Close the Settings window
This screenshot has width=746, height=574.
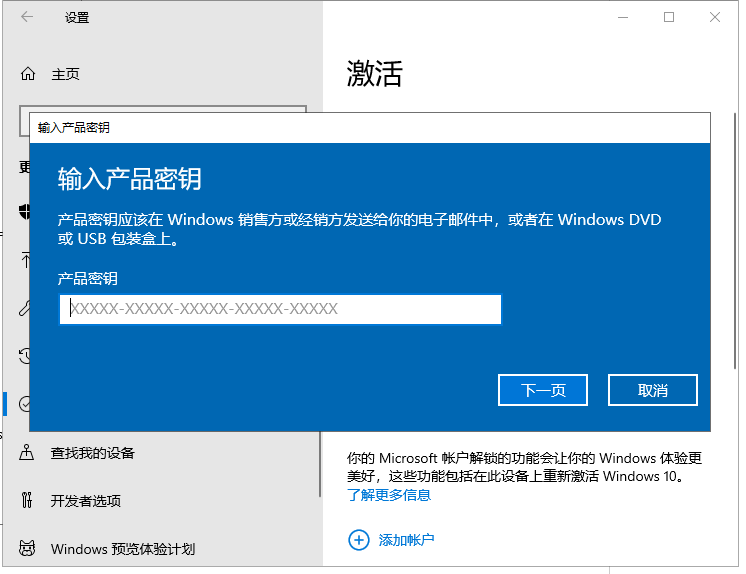coord(715,17)
